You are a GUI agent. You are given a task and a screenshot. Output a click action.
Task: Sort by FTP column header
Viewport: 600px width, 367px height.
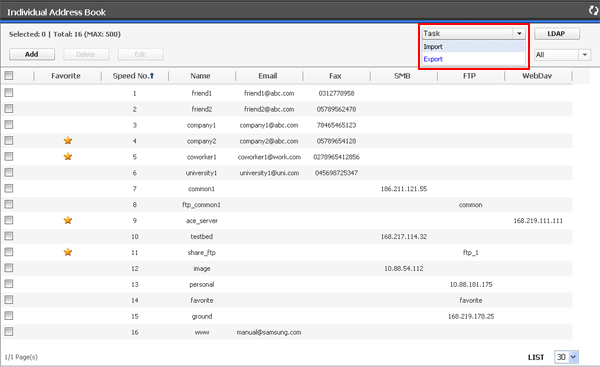coord(470,76)
